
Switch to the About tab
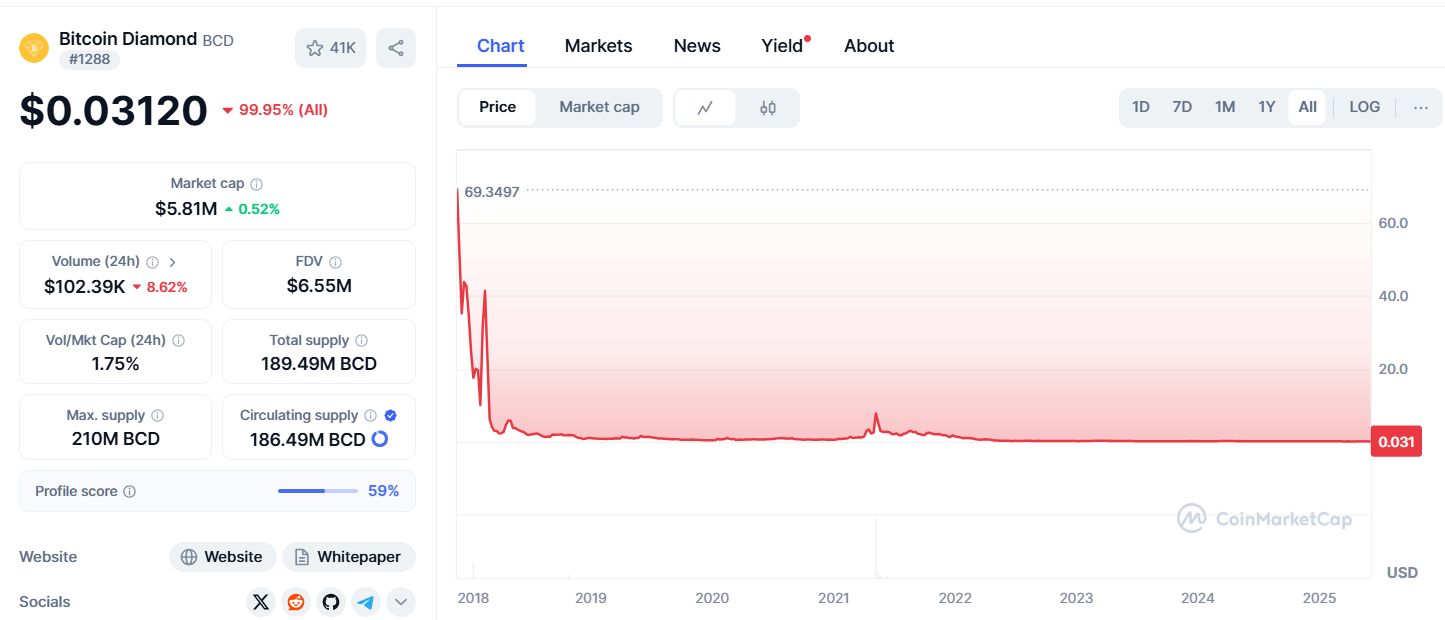869,46
